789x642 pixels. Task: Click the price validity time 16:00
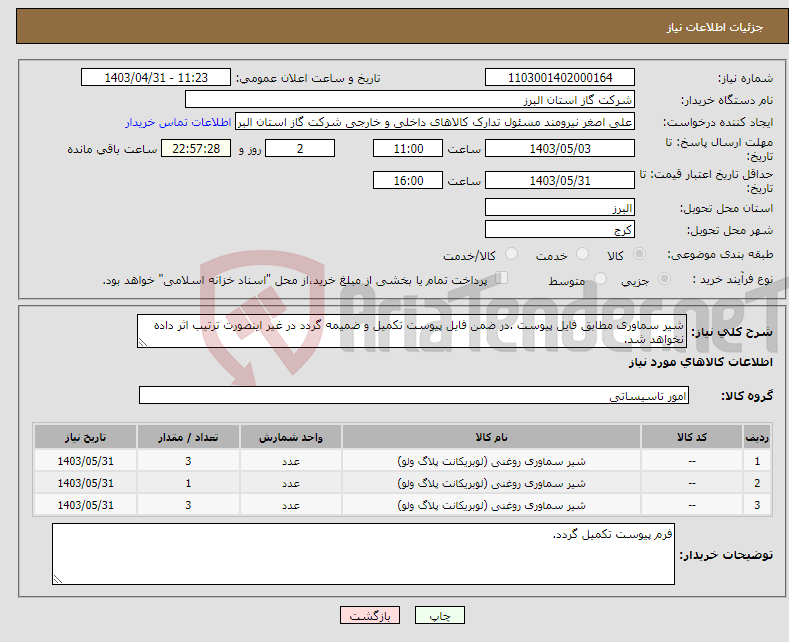click(x=408, y=180)
